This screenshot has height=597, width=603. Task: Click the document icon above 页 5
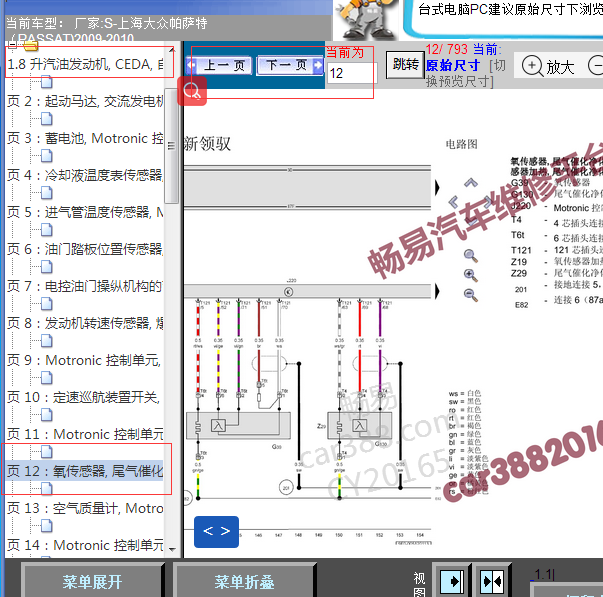coord(47,193)
